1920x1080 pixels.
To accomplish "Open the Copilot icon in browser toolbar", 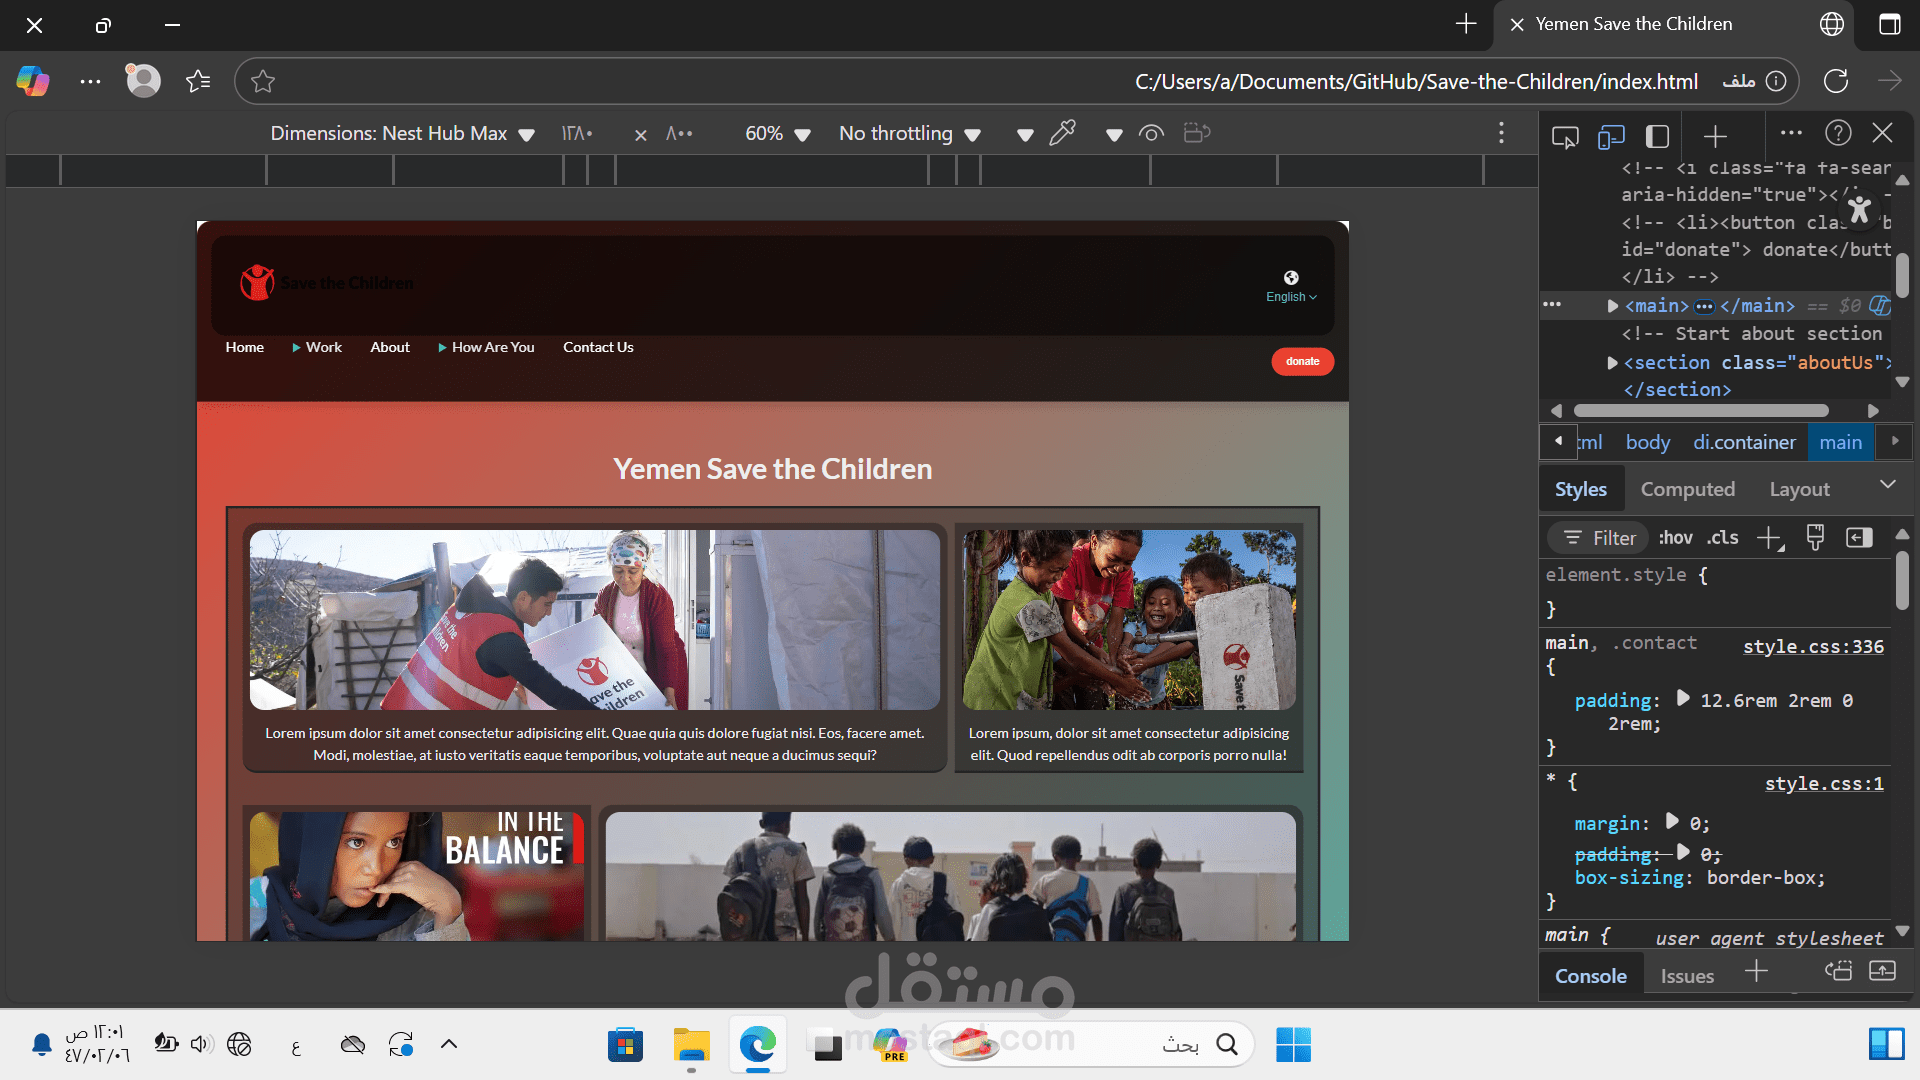I will coord(33,81).
